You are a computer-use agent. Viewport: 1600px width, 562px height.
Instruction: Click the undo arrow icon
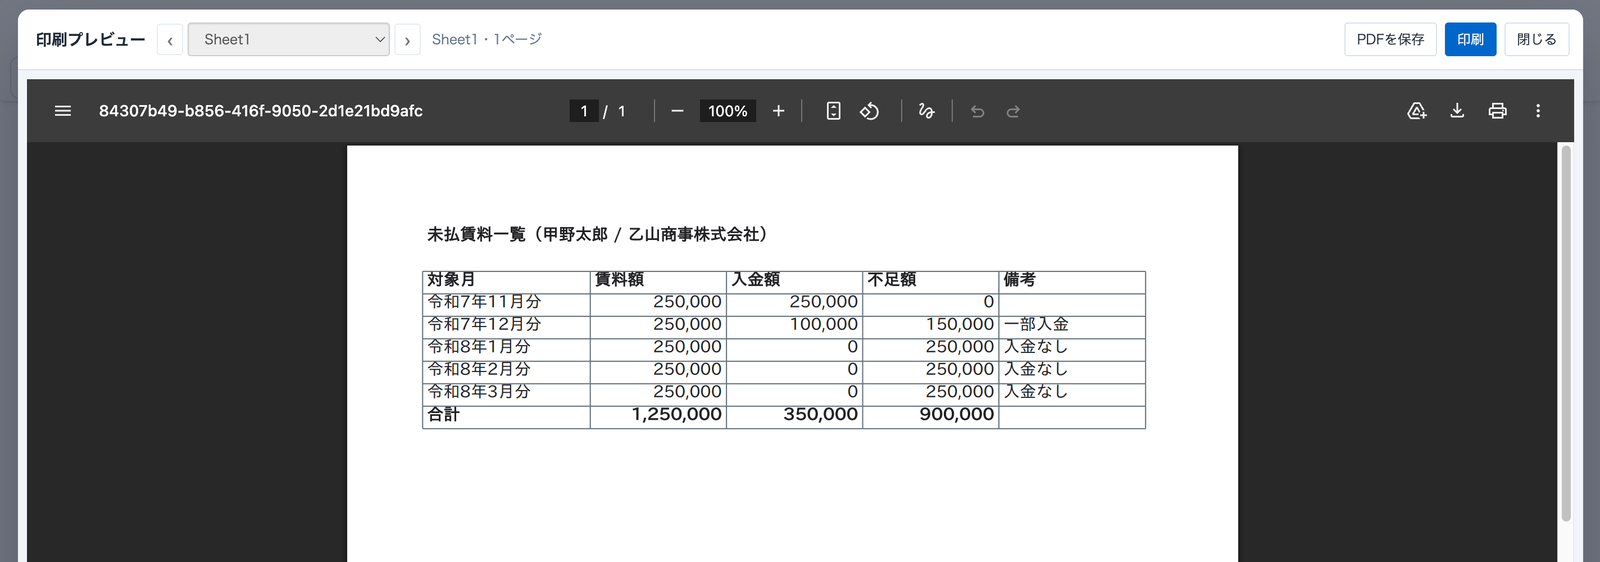(977, 111)
